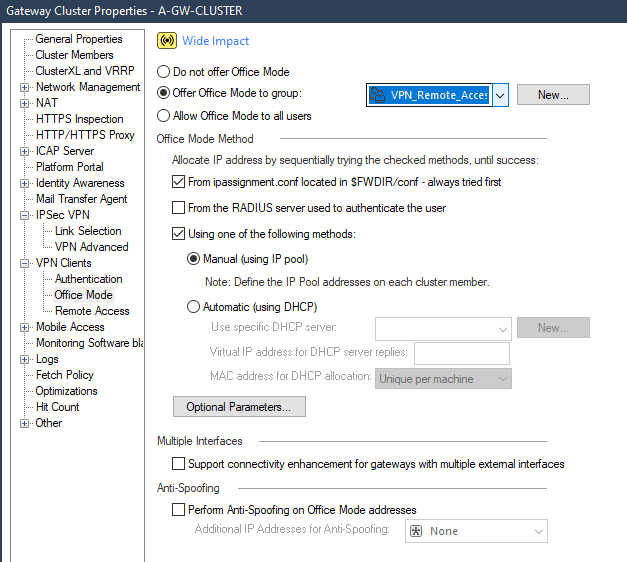627x562 pixels.
Task: Click the asterisk icon beside None
Action: [x=416, y=531]
